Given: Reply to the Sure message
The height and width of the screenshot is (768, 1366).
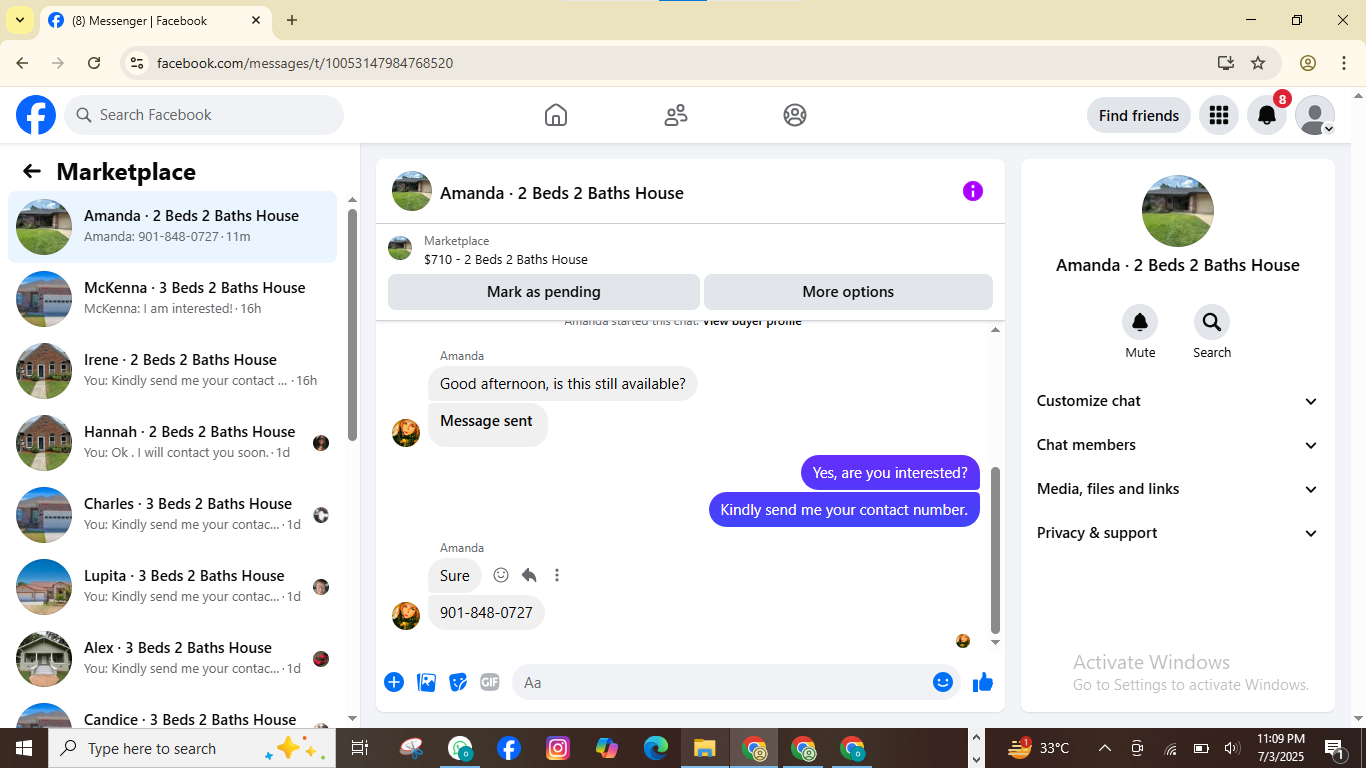Looking at the screenshot, I should tap(529, 575).
